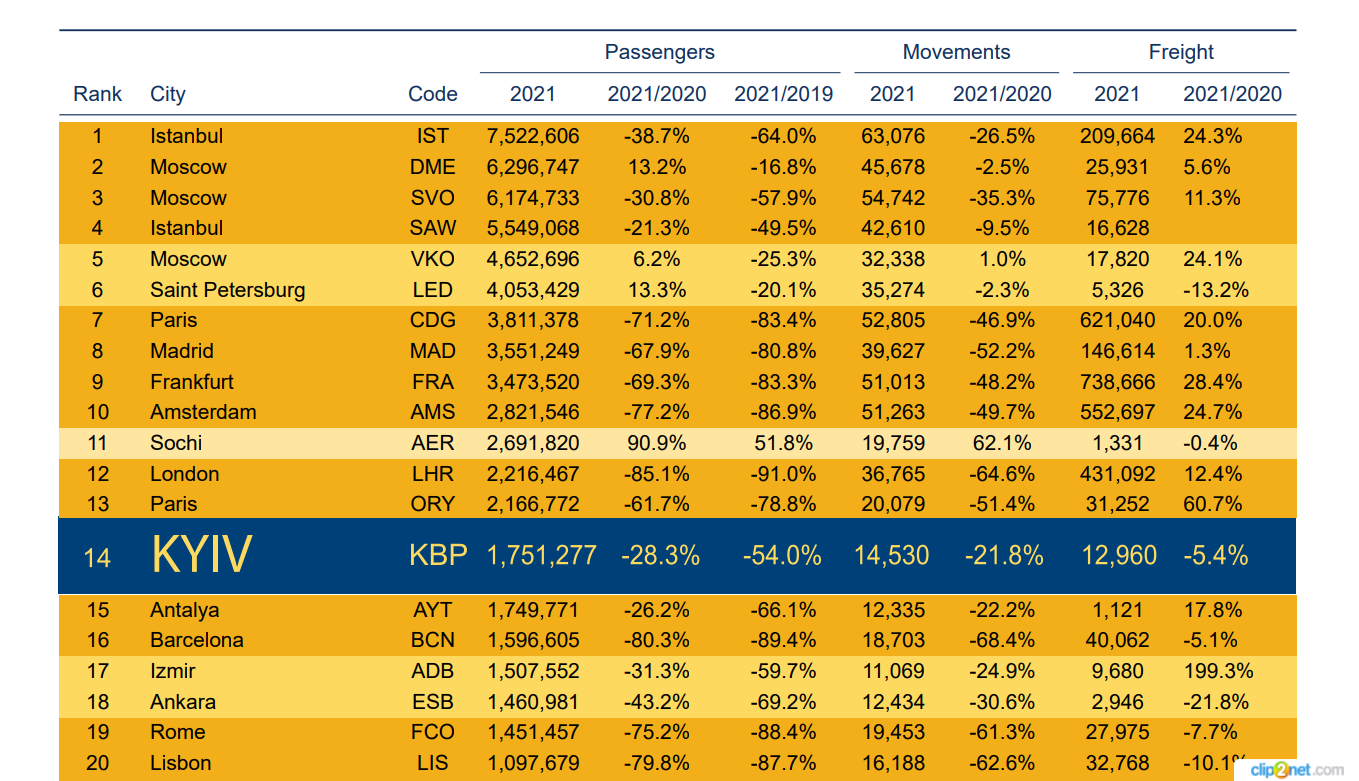Click the Rank column header
1359x781 pixels.
point(98,94)
